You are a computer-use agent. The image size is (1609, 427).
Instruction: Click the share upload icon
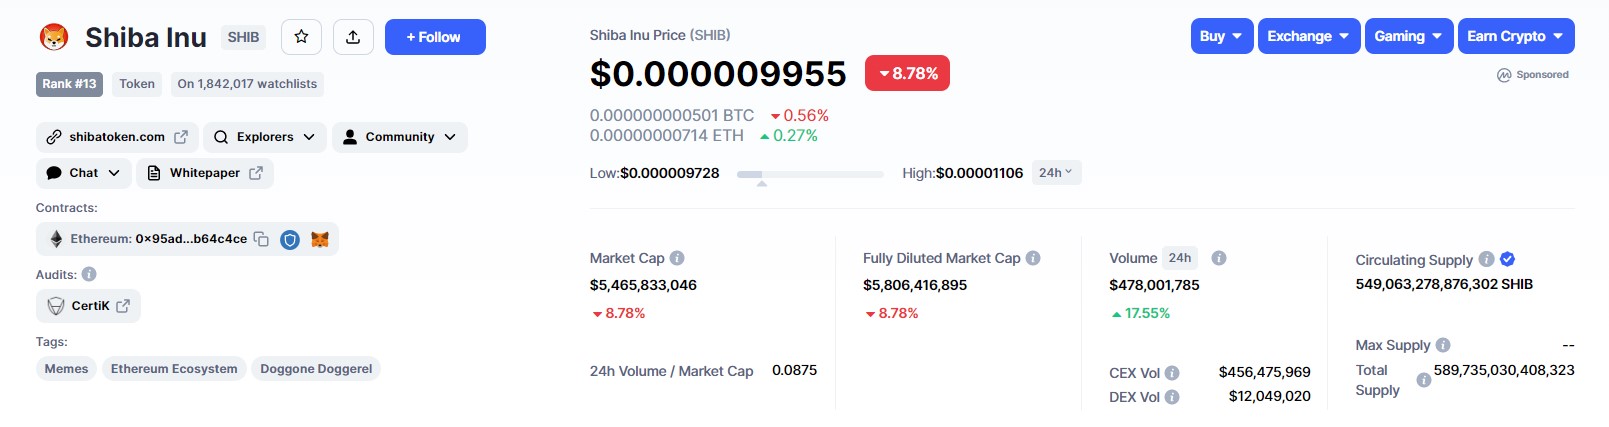tap(353, 37)
